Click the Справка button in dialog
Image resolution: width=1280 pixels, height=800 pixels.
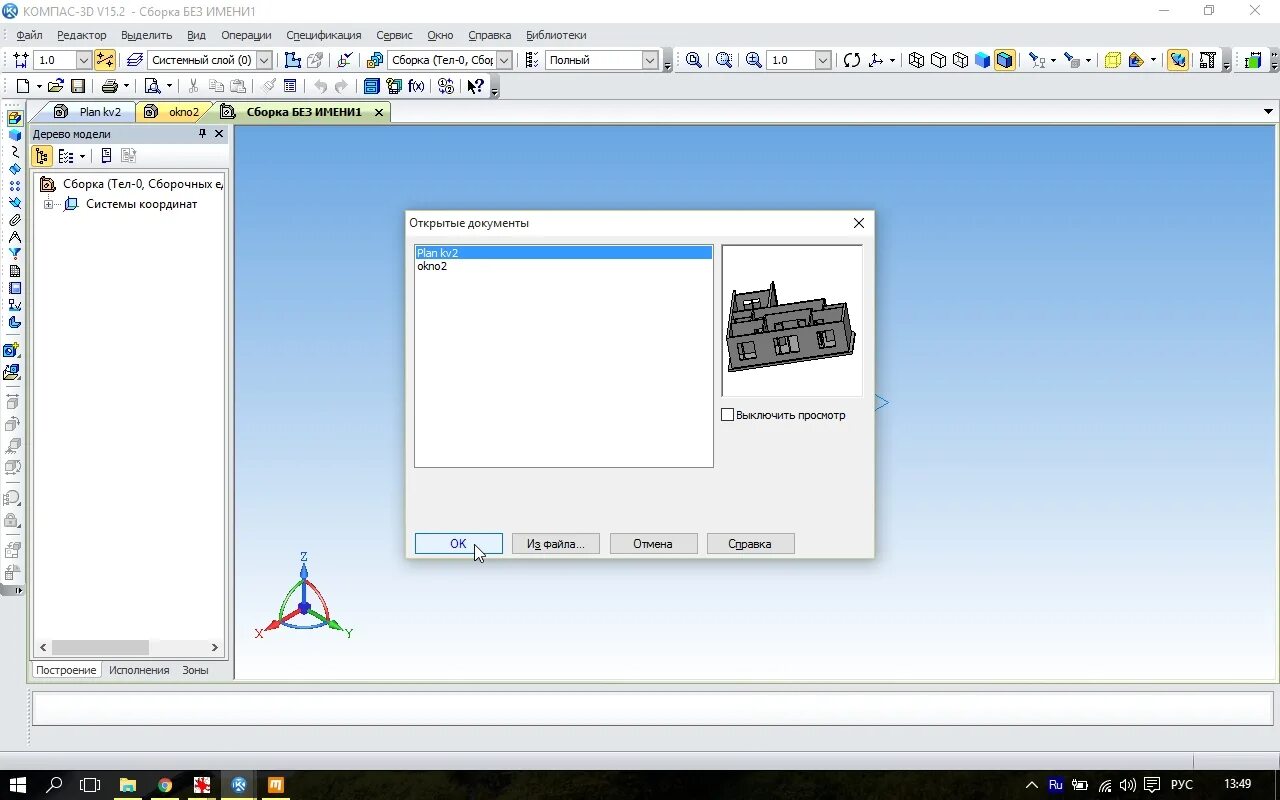(x=750, y=544)
